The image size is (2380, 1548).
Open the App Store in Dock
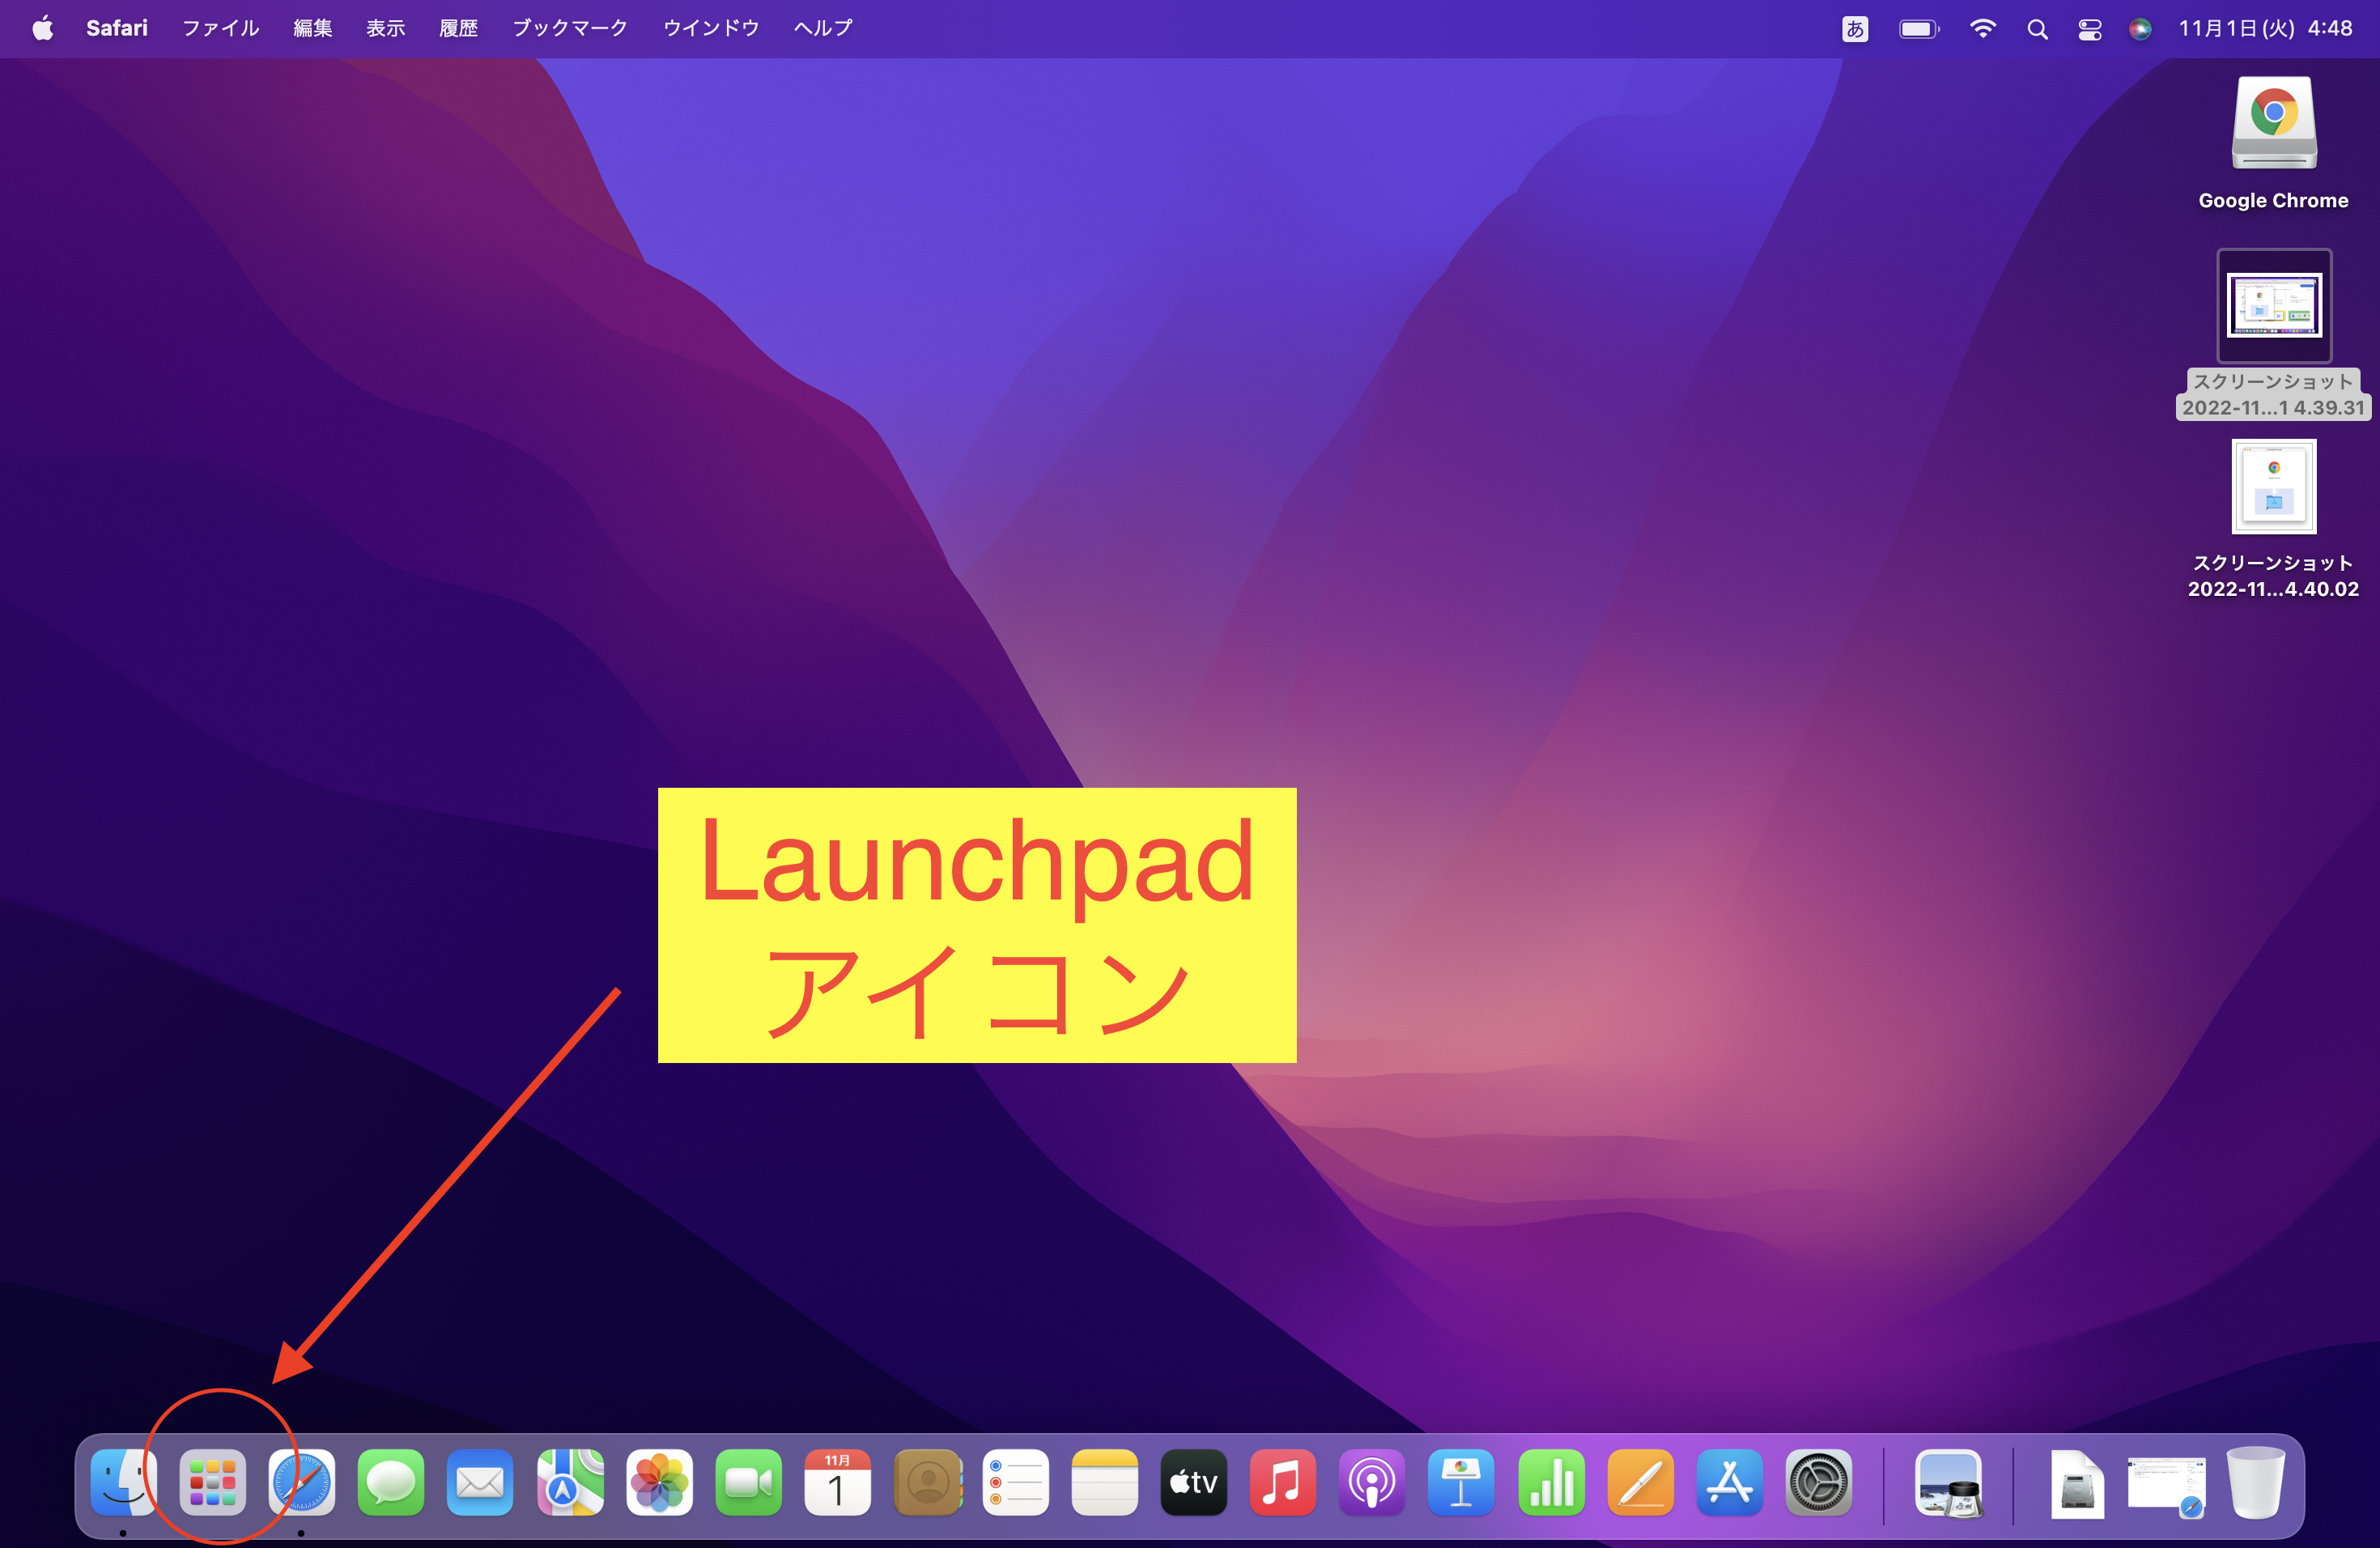coord(1729,1482)
